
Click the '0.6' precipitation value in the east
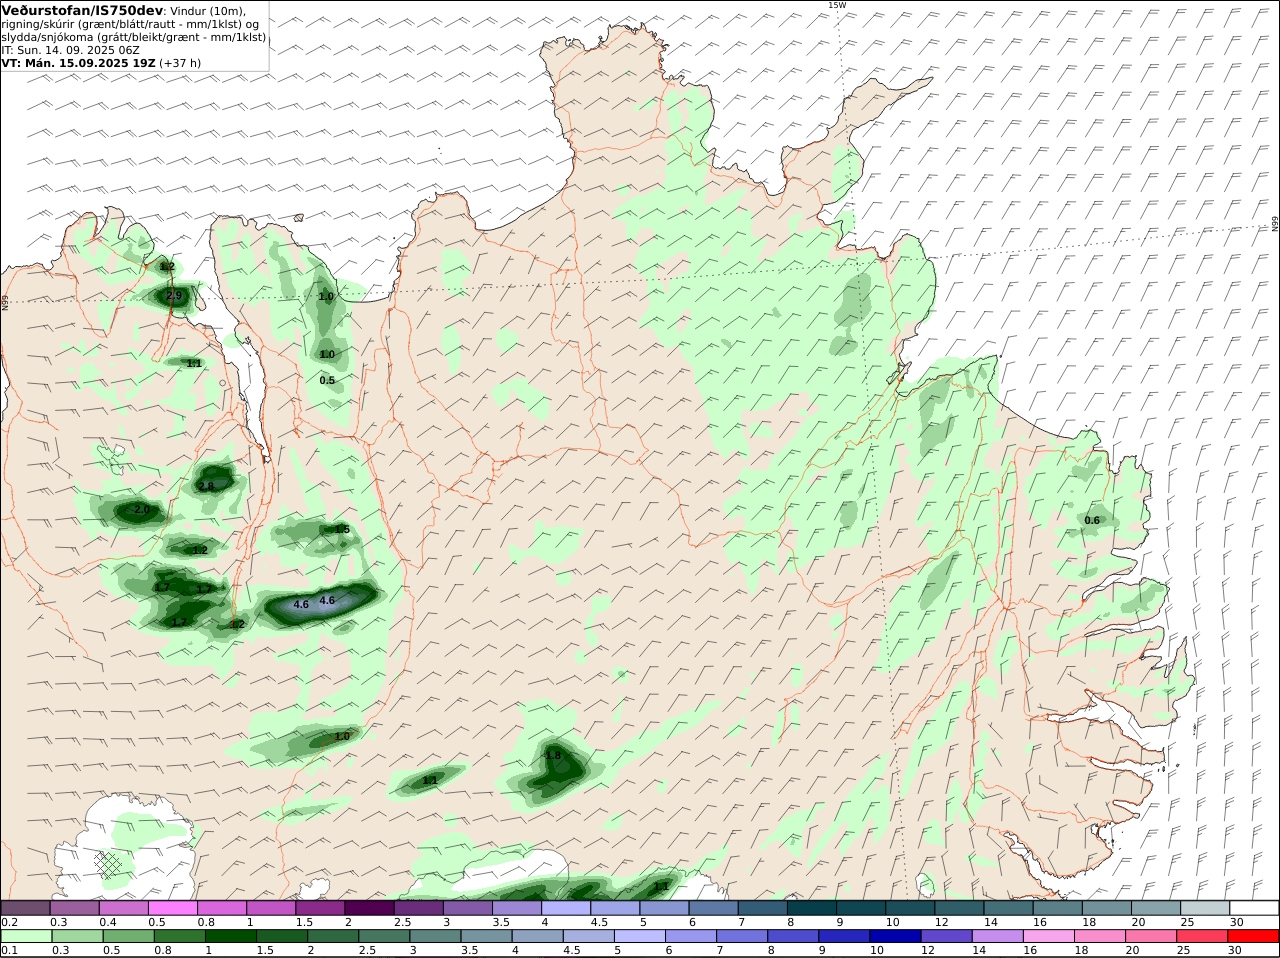pyautogui.click(x=1092, y=520)
